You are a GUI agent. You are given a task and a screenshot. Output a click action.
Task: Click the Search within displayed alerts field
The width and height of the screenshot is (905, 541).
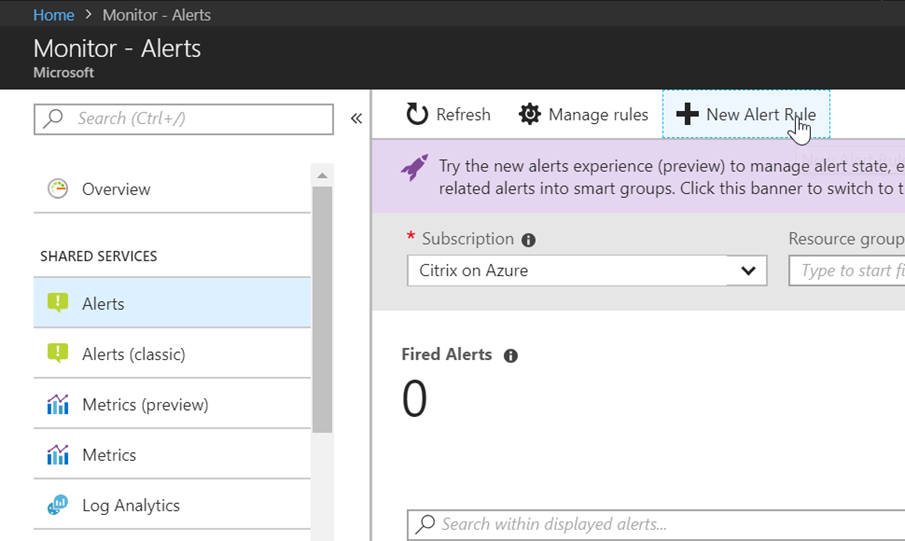click(656, 524)
